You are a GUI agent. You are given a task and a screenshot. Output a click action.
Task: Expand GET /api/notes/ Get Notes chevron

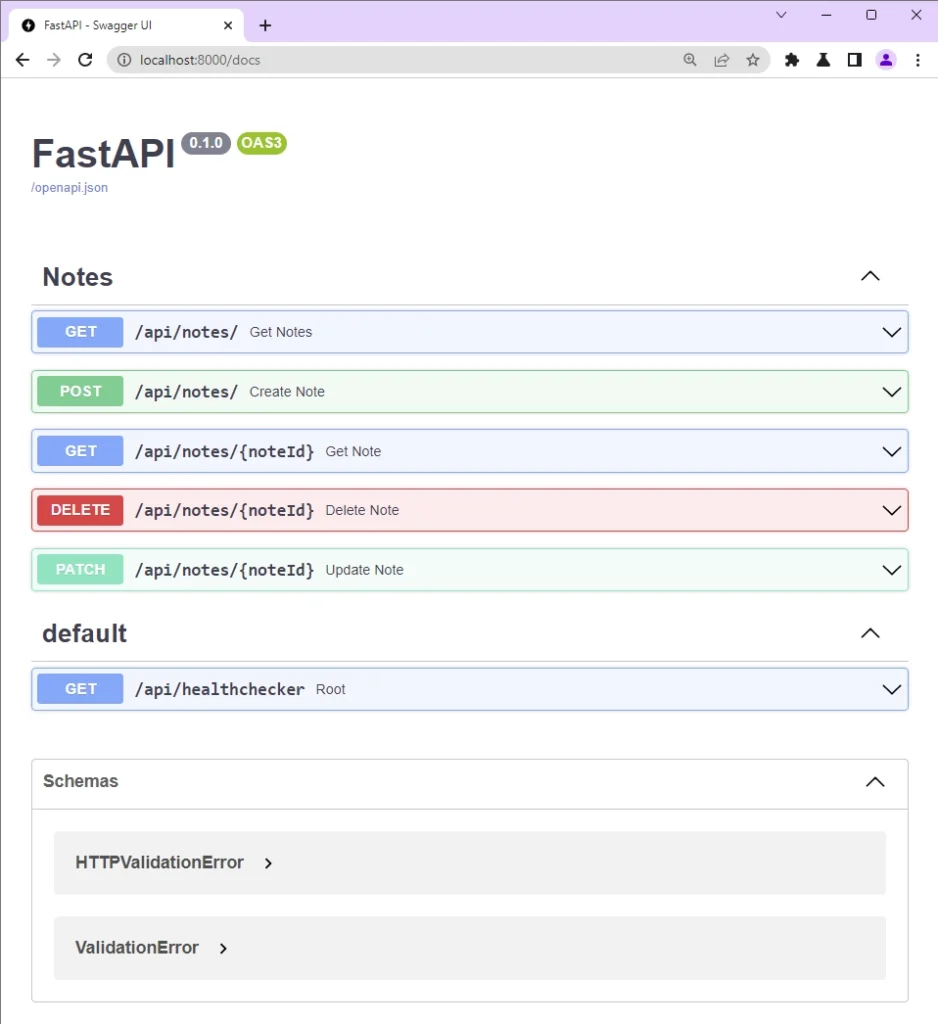tap(892, 332)
